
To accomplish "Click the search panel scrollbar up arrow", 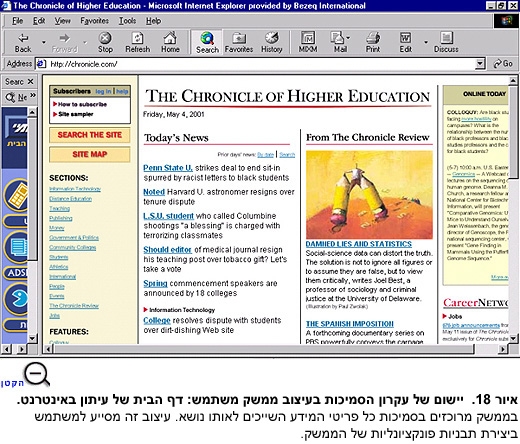I will click(x=32, y=112).
